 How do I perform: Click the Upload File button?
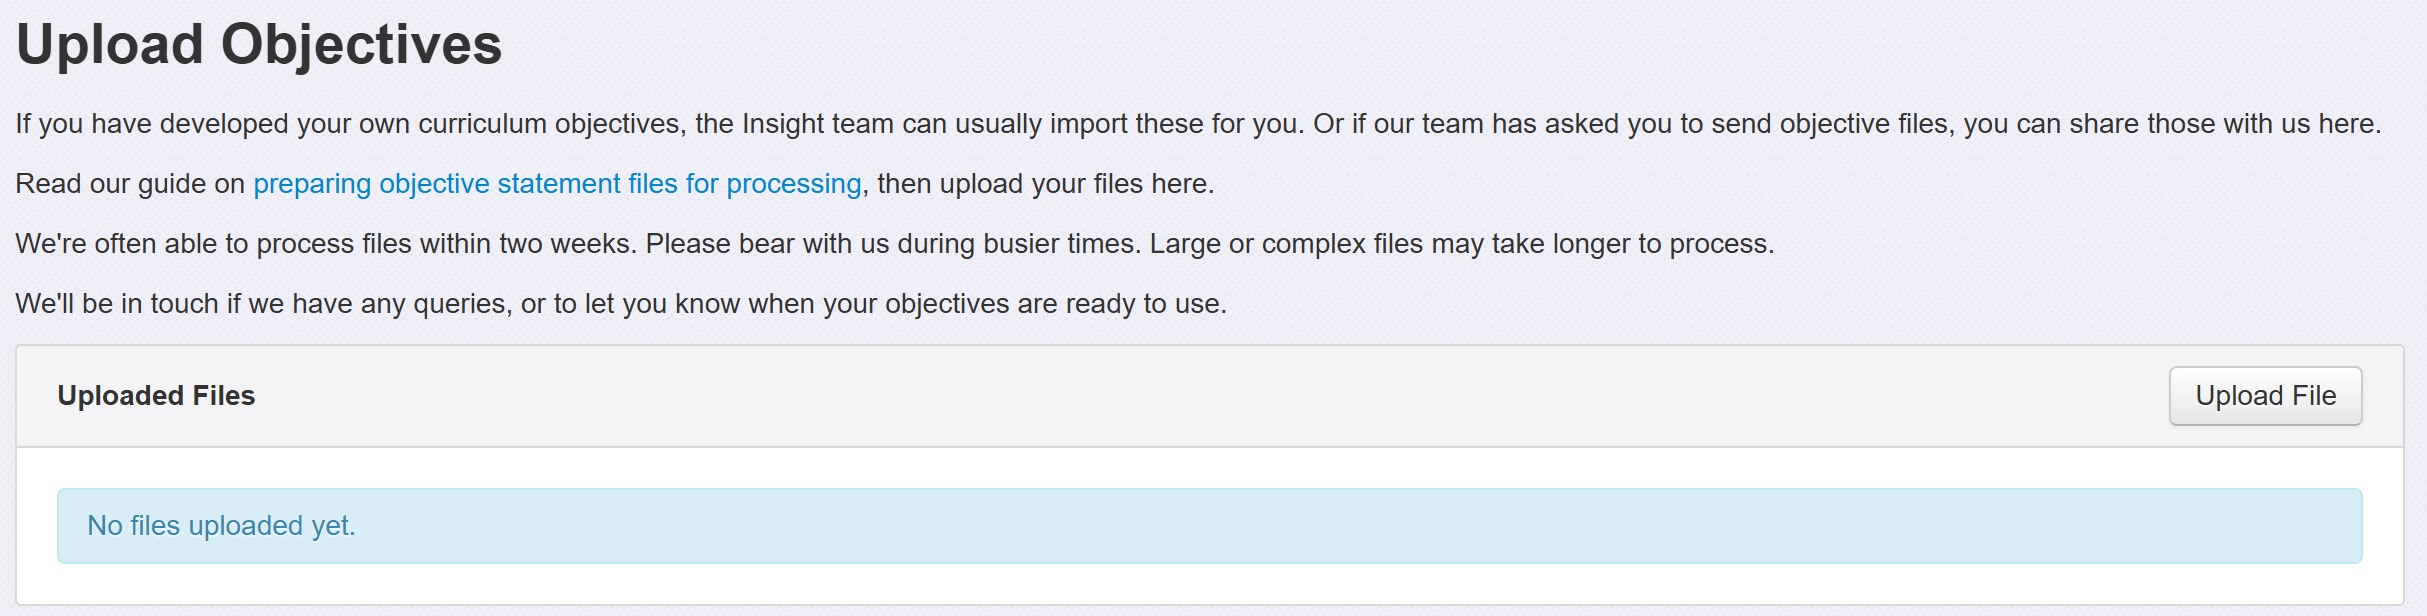pyautogui.click(x=2265, y=396)
